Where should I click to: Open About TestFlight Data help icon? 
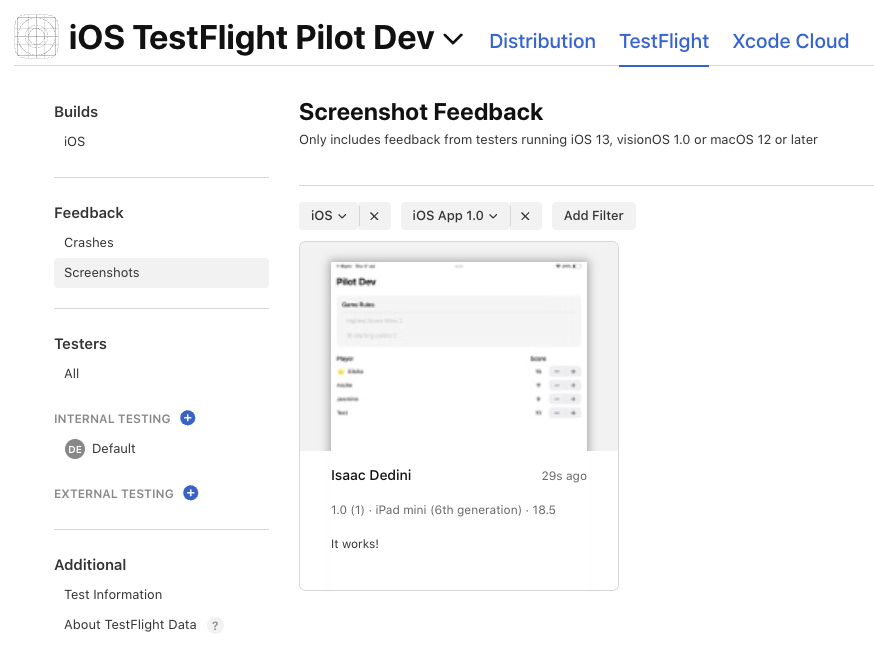215,625
